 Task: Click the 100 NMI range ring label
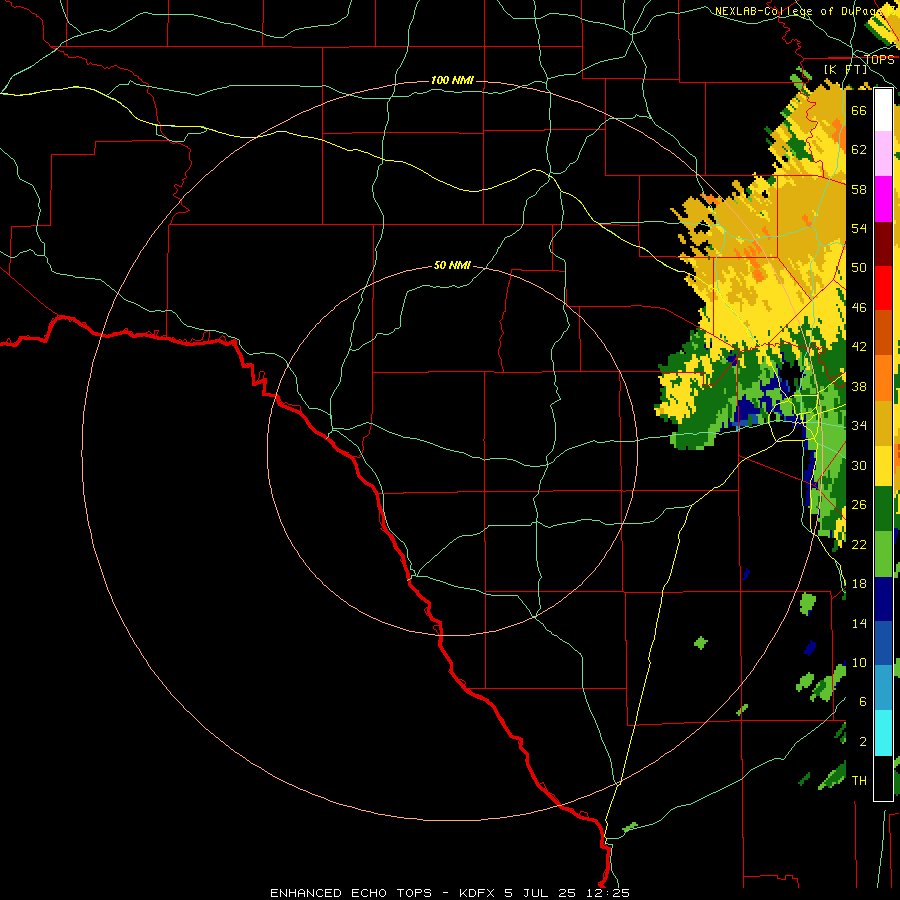tap(452, 80)
